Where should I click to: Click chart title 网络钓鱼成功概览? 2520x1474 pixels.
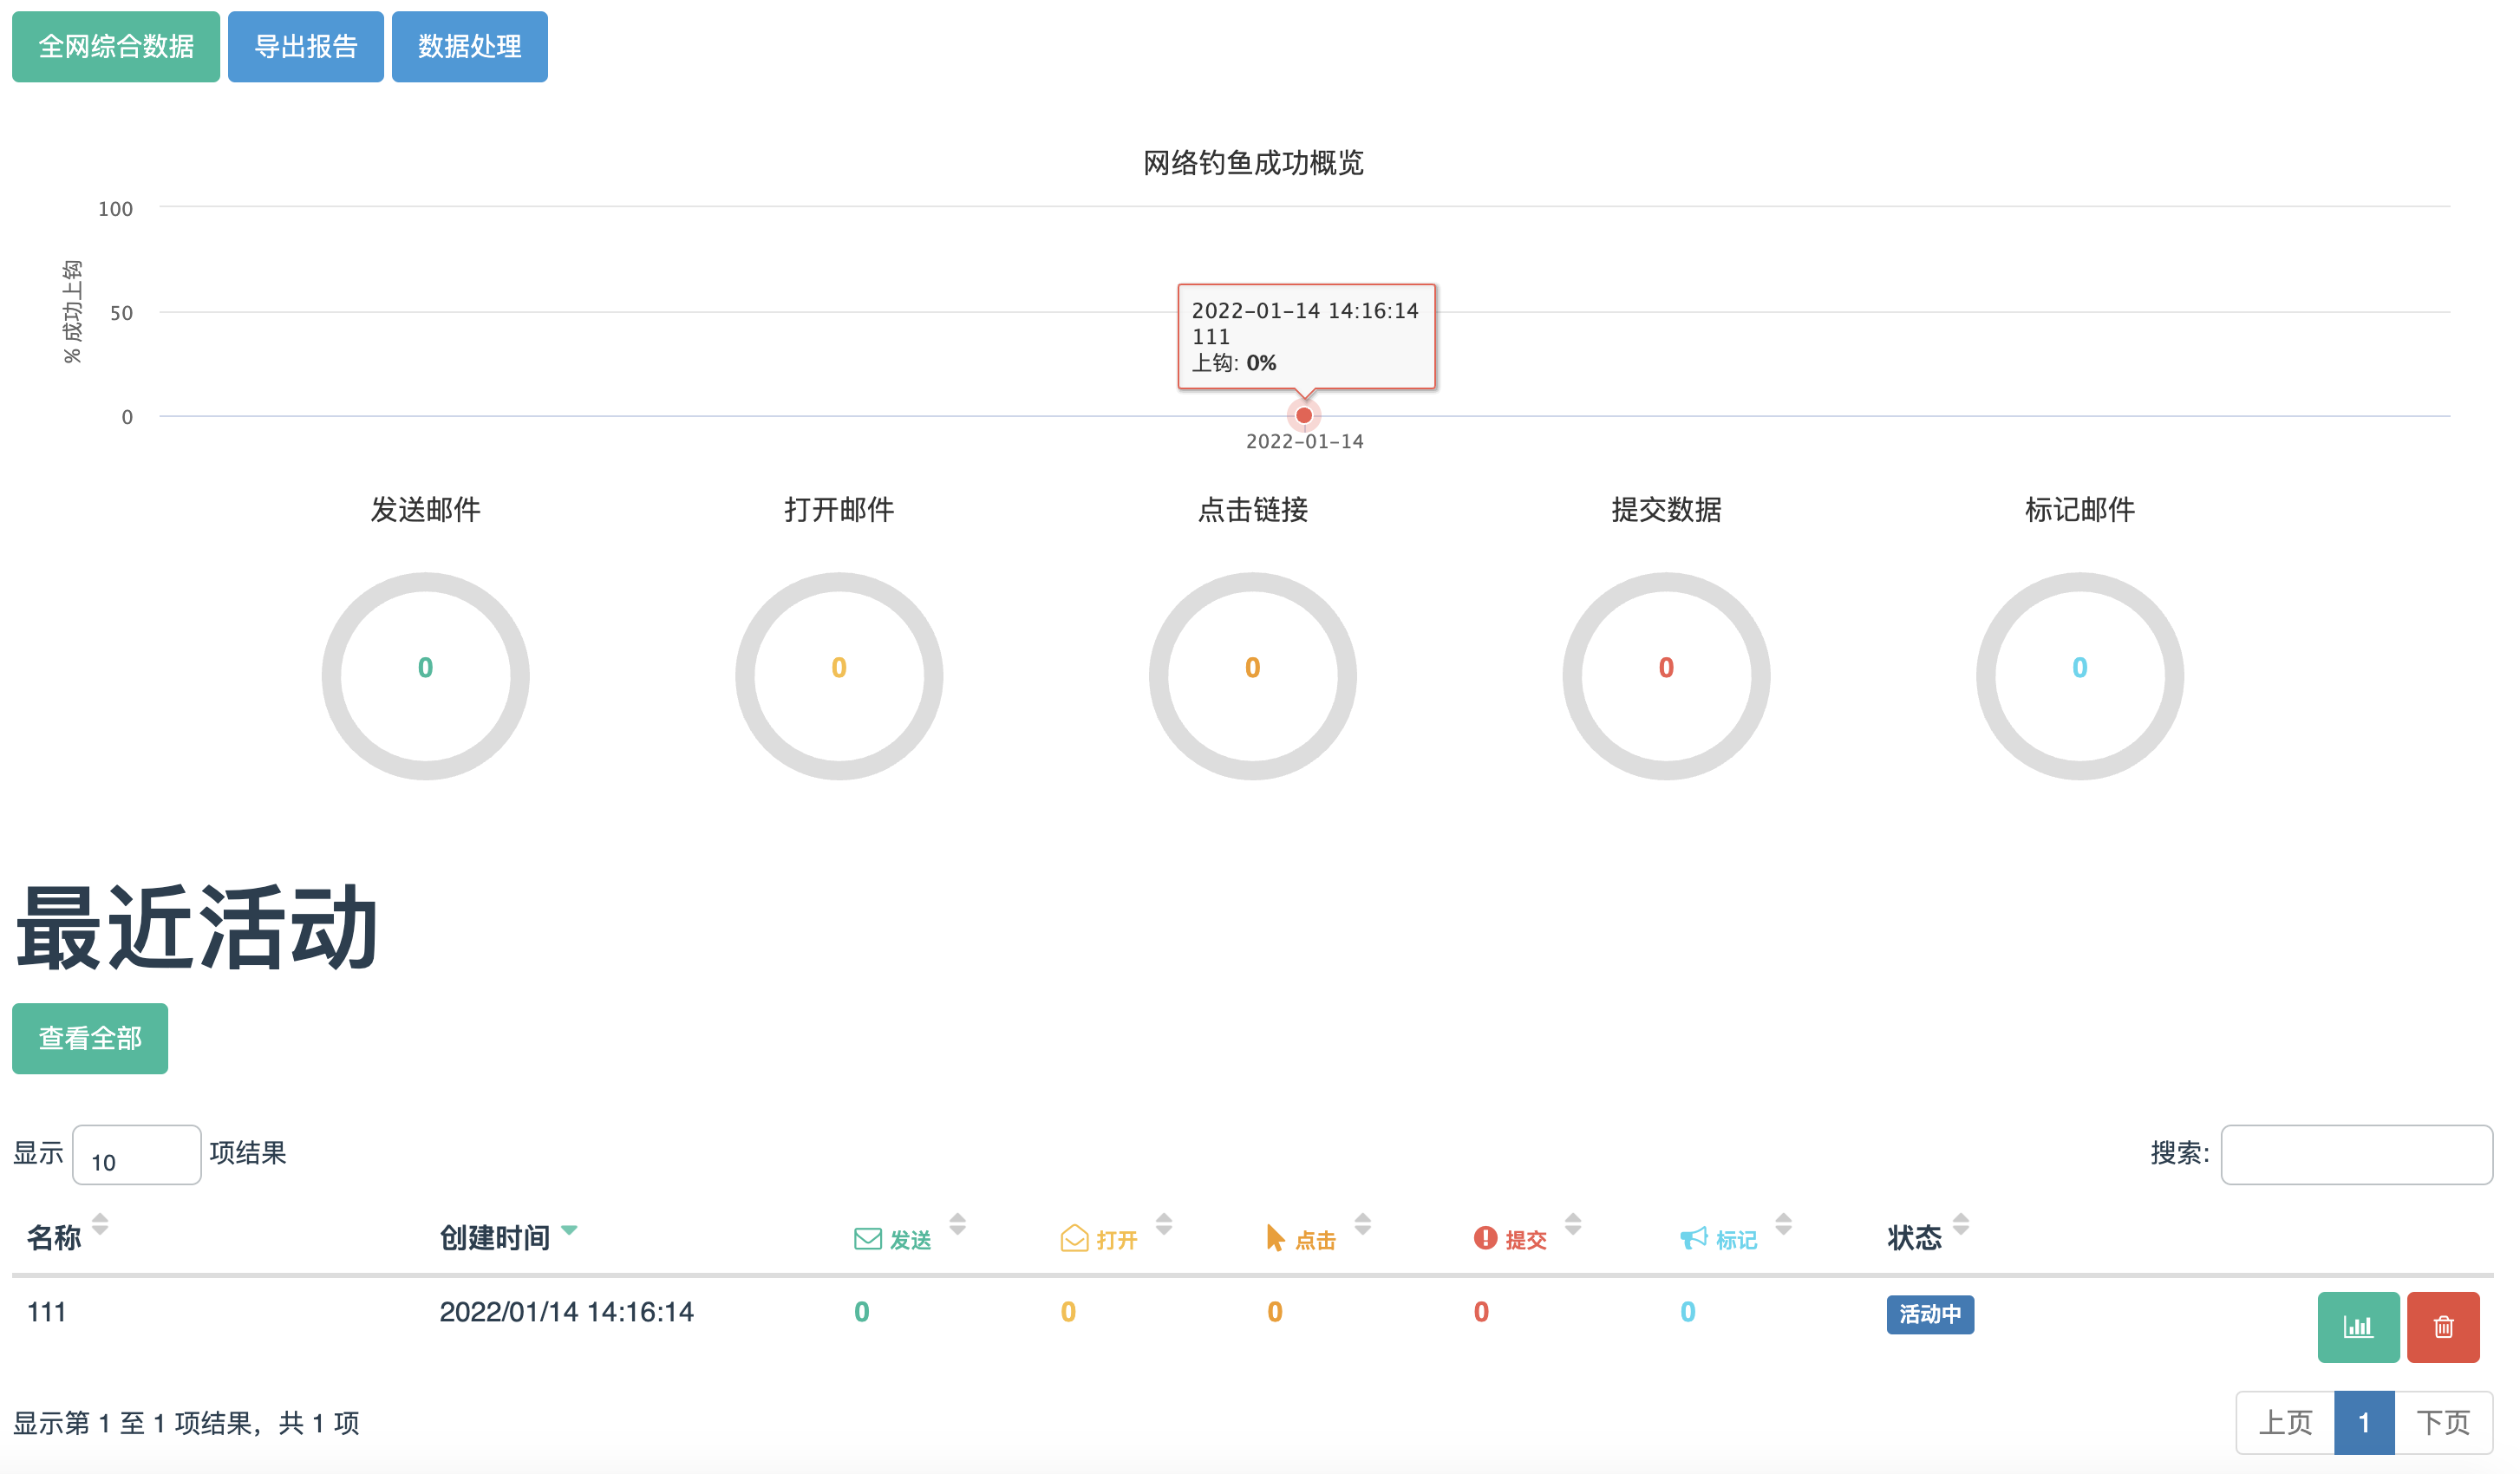tap(1253, 163)
